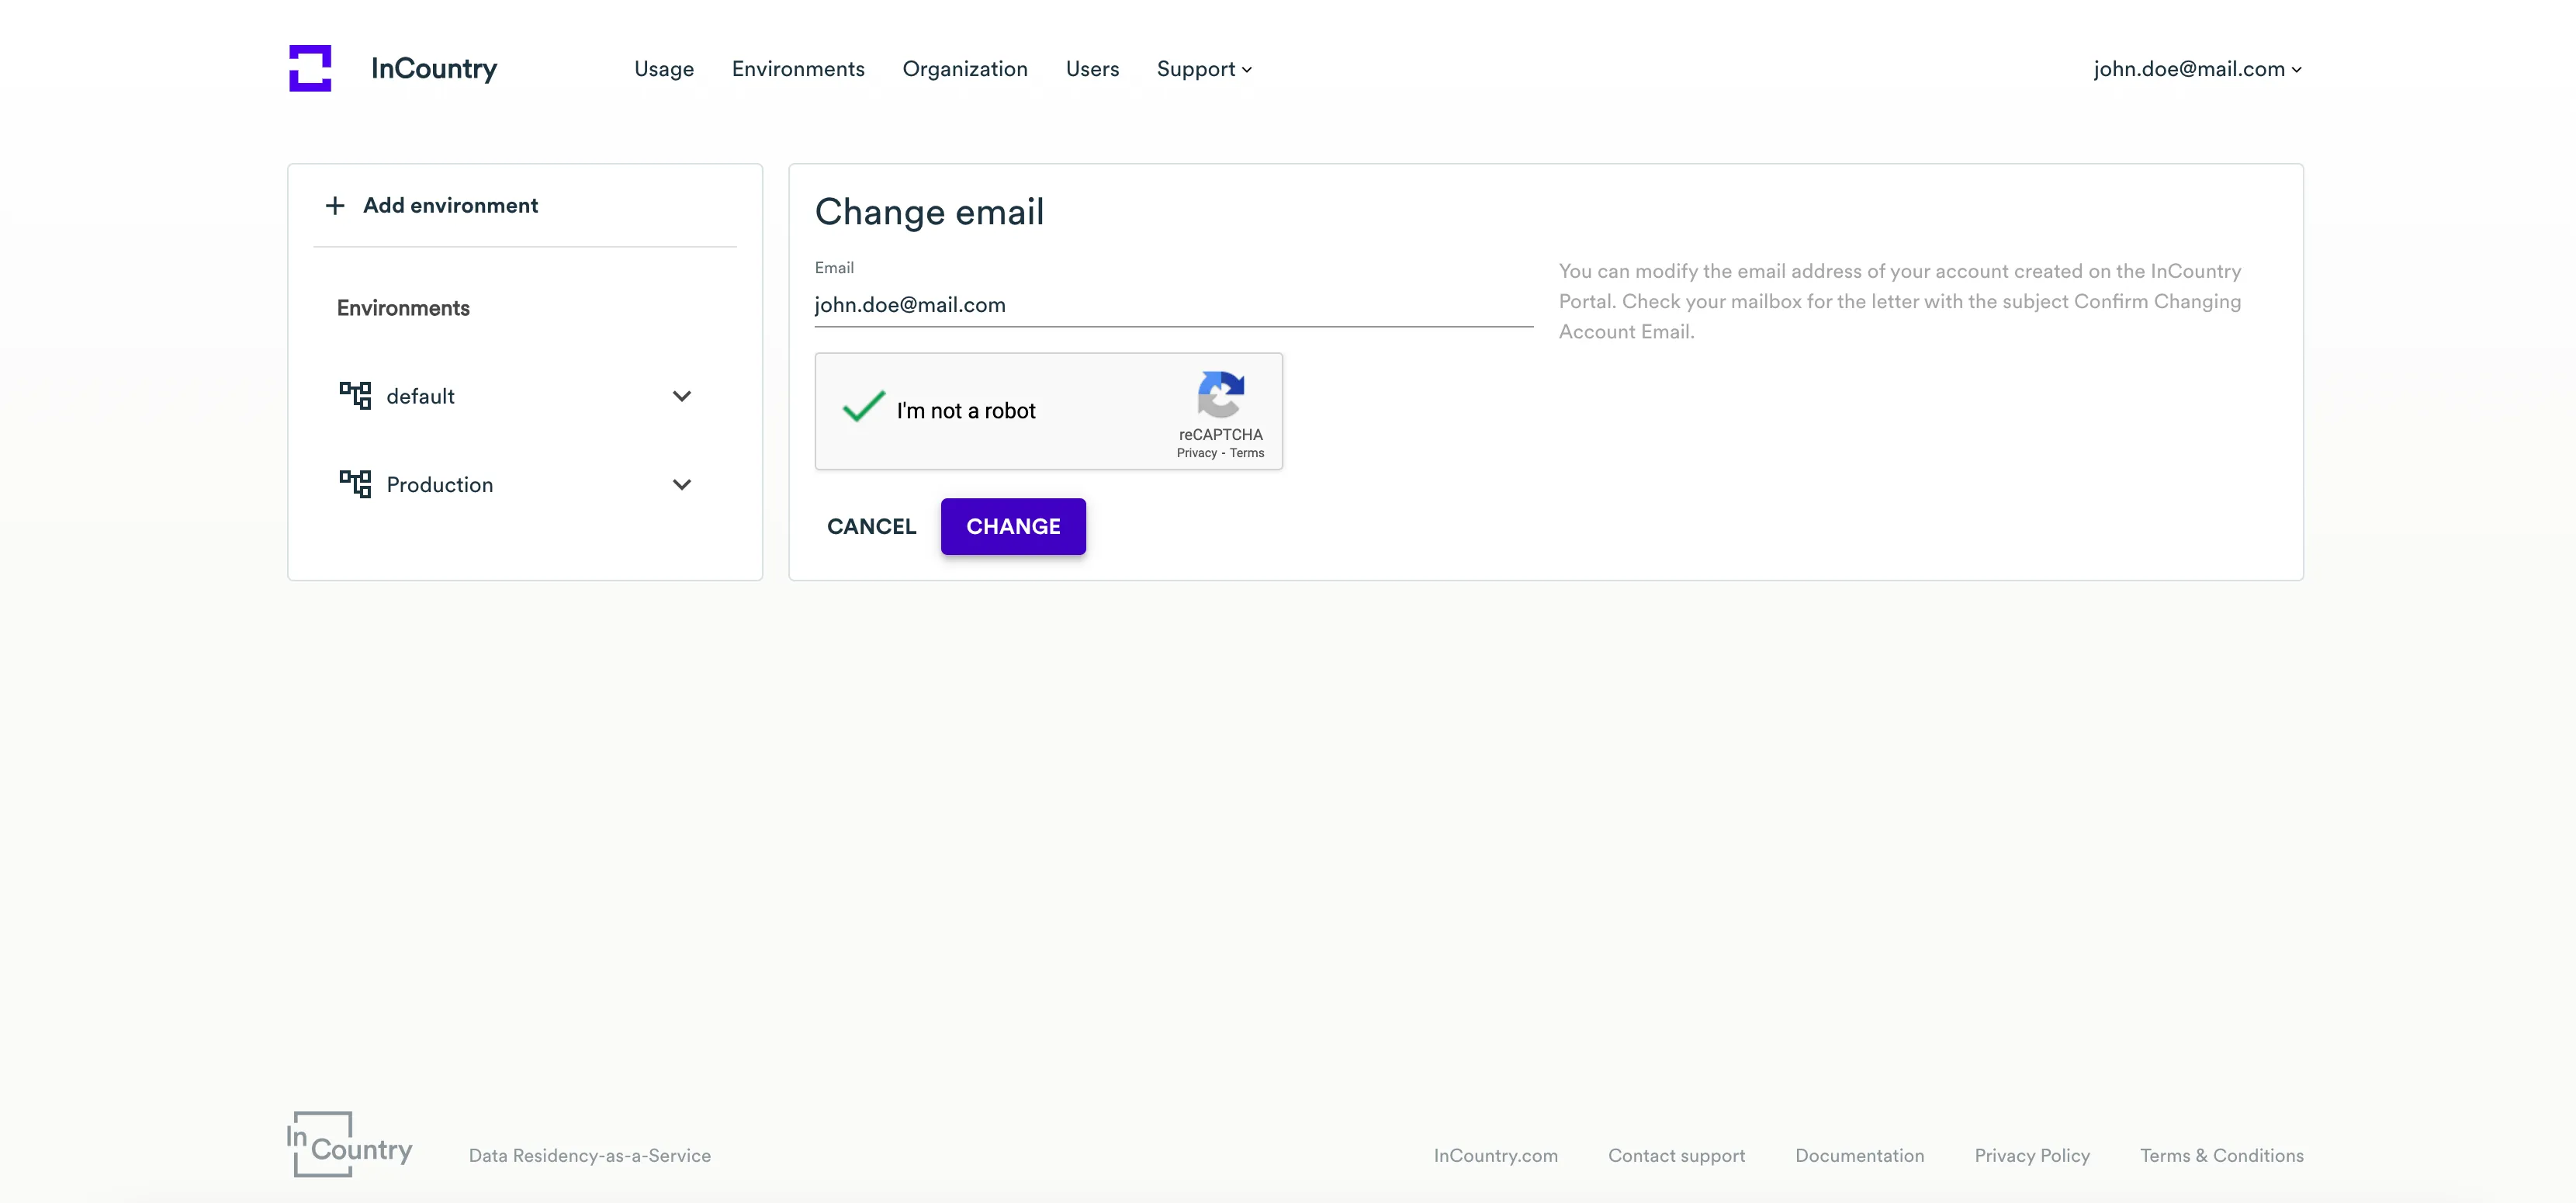Image resolution: width=2576 pixels, height=1203 pixels.
Task: Click the Production environment tree icon
Action: click(355, 484)
